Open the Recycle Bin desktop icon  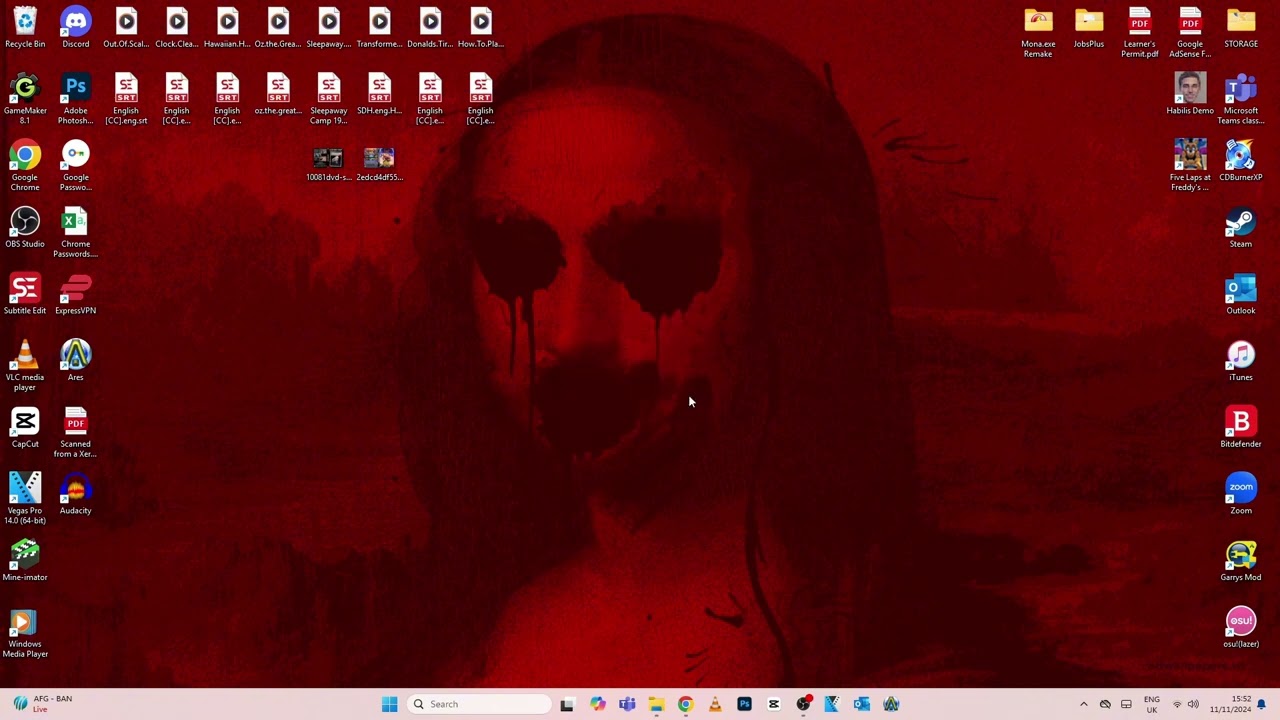pos(25,28)
